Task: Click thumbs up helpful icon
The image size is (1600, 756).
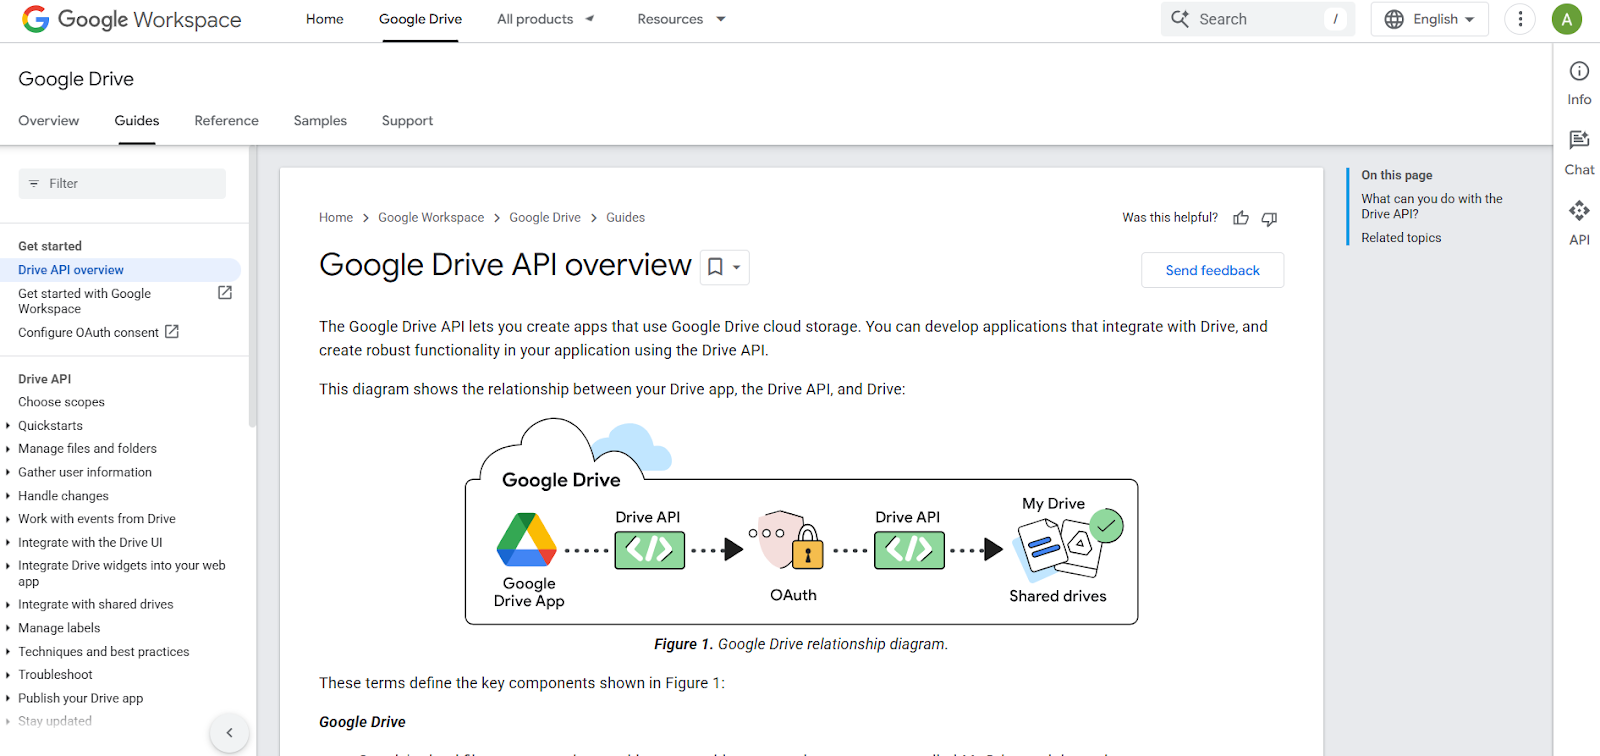Action: click(x=1241, y=218)
